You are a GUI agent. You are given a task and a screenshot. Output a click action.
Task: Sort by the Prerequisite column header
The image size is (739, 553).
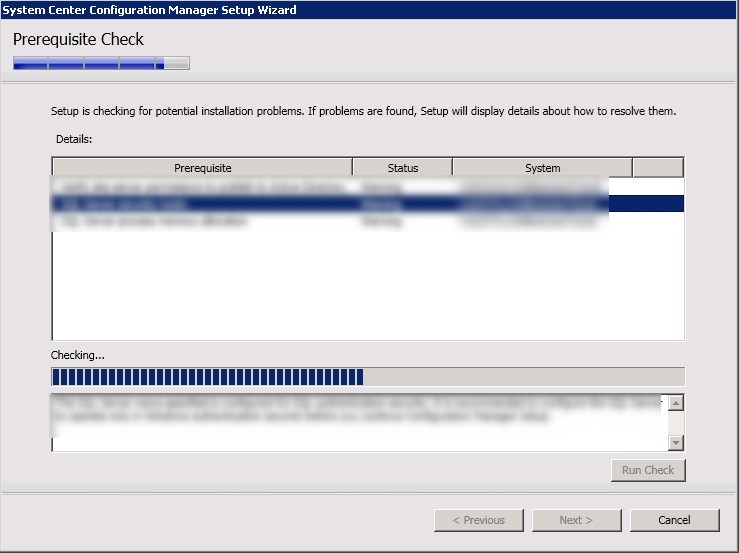coord(203,168)
